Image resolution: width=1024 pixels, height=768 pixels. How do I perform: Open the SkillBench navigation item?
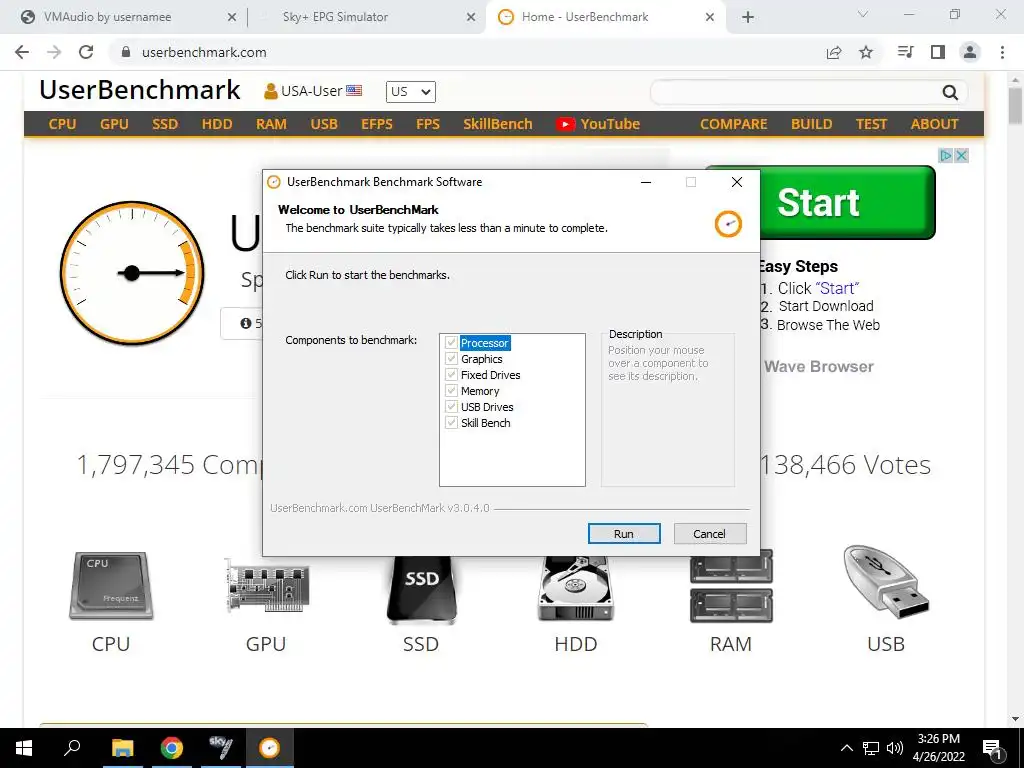click(x=498, y=124)
